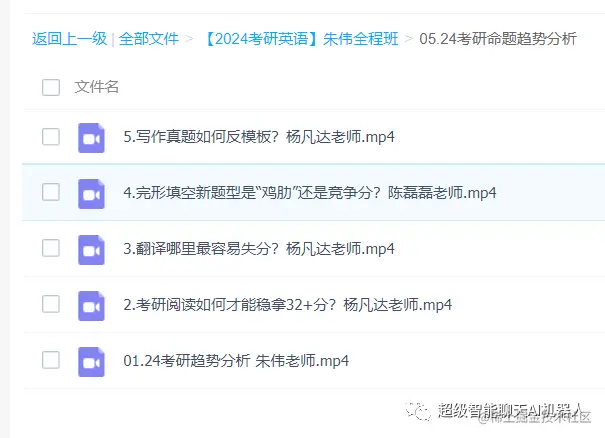Open 全部文件 breadcrumb link
Screen dimensions: 605x438
pyautogui.click(x=149, y=39)
